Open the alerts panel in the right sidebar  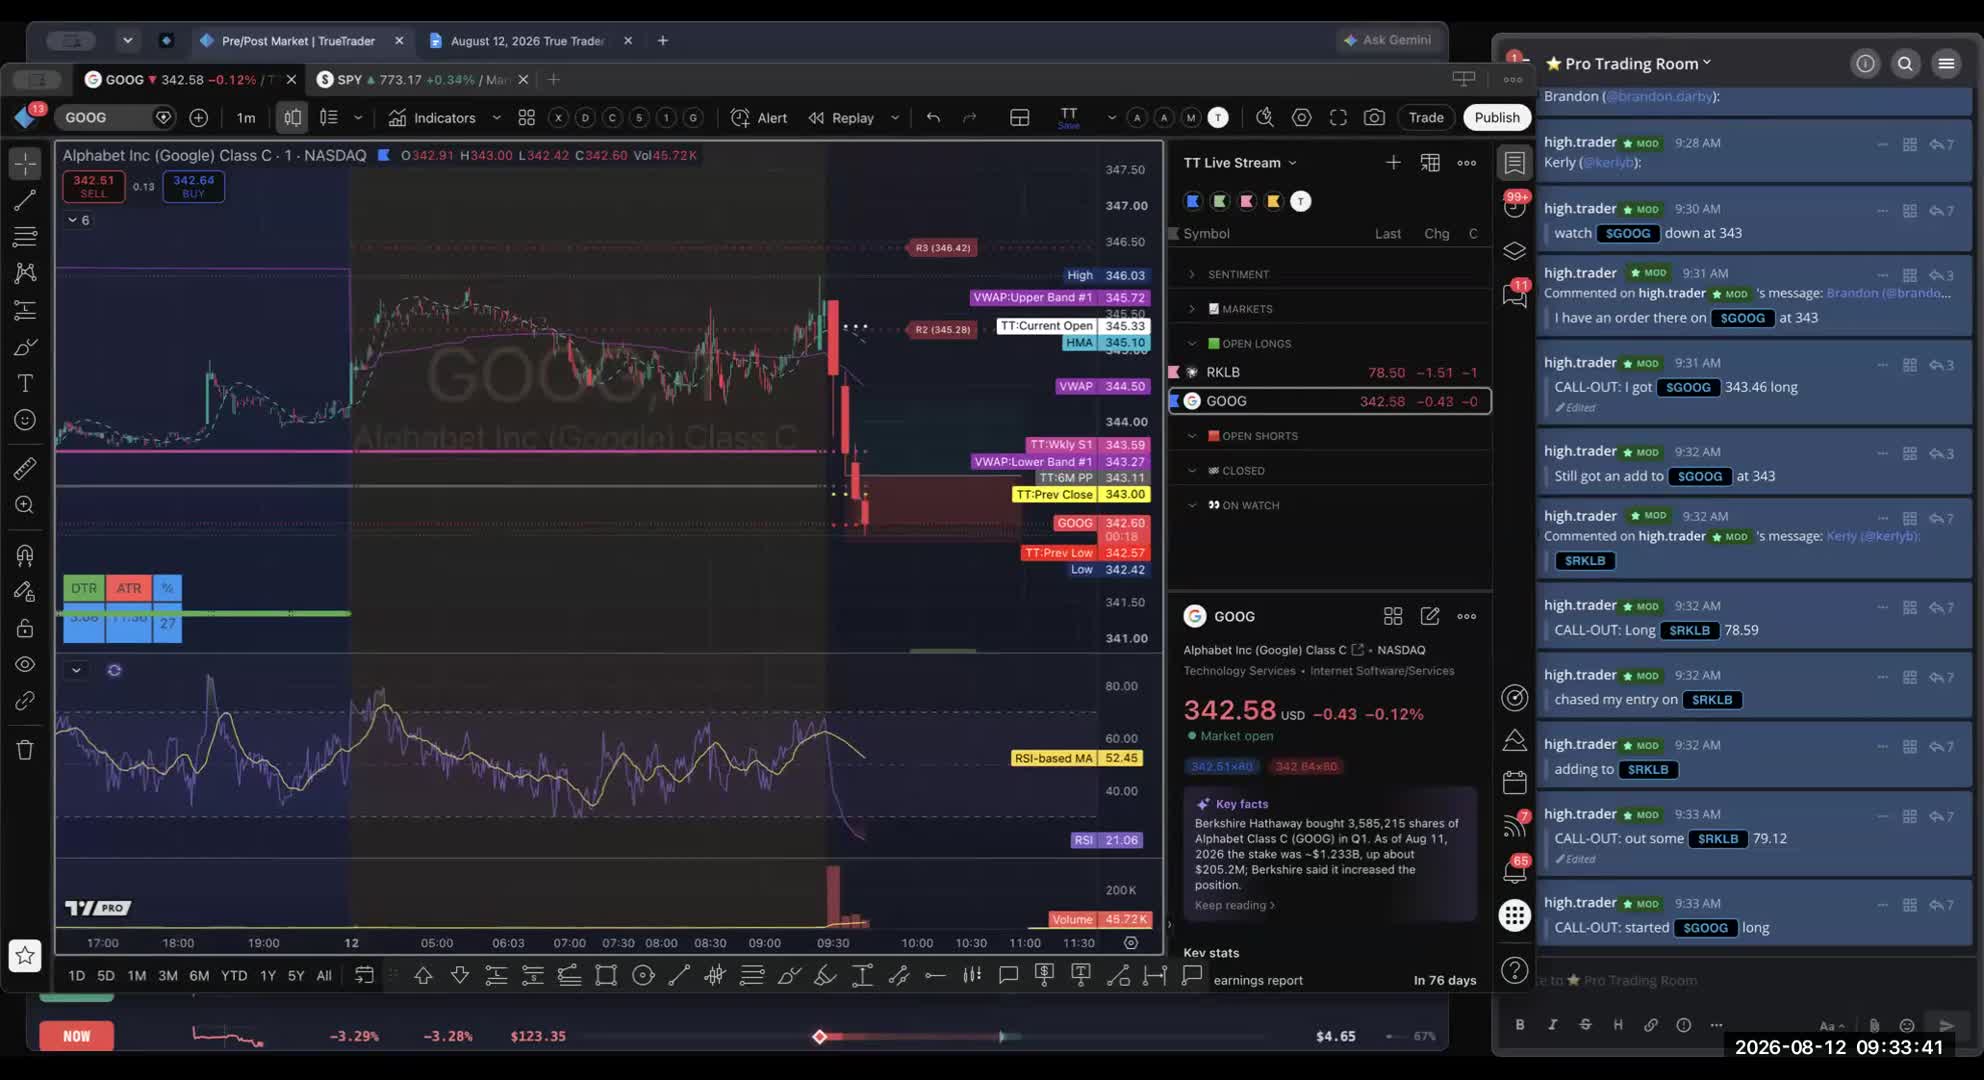pyautogui.click(x=1514, y=205)
